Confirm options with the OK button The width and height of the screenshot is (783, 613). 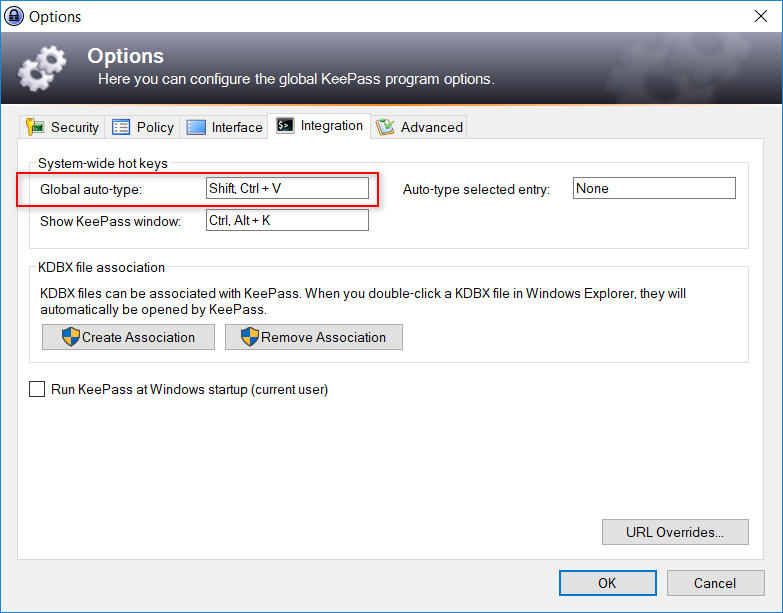point(608,583)
